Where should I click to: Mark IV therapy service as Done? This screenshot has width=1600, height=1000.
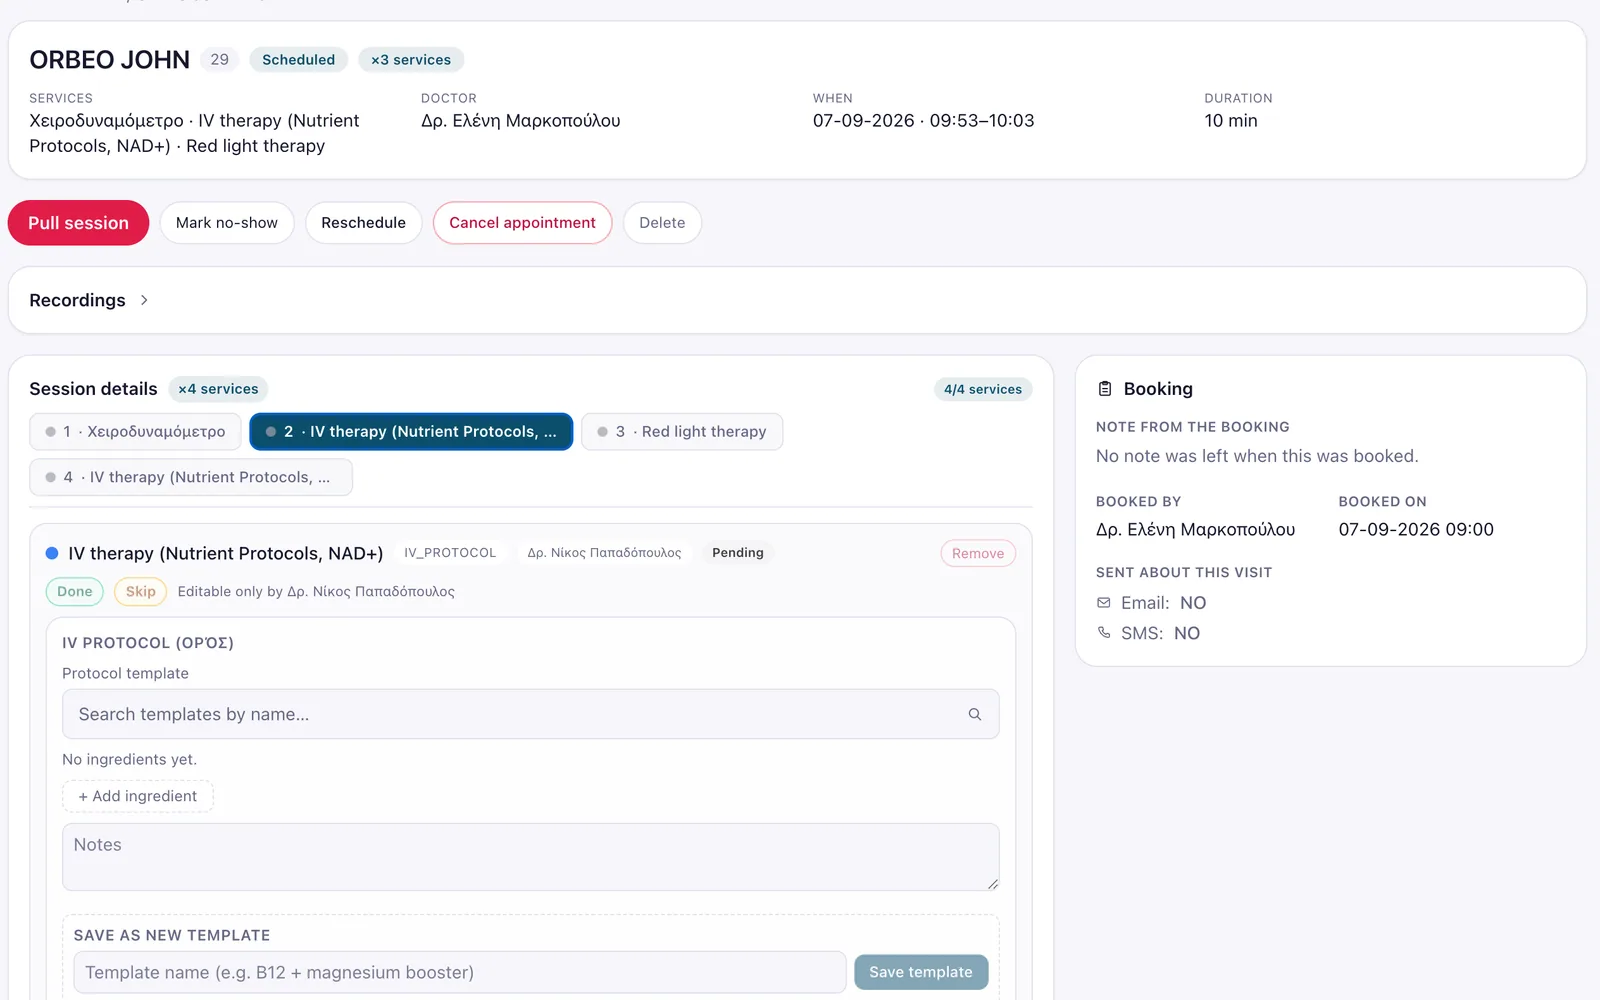(x=75, y=592)
